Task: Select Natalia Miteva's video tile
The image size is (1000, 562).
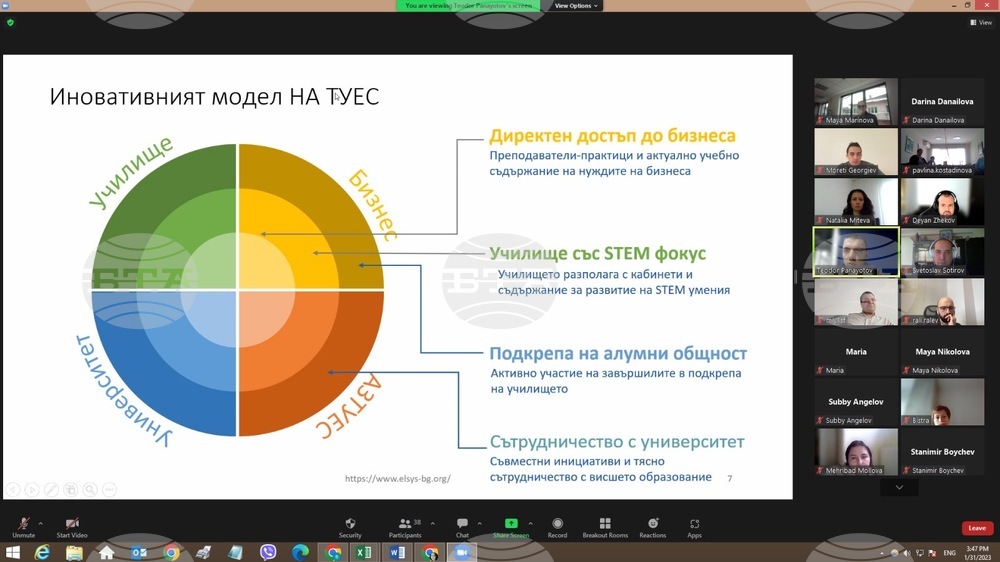Action: [x=855, y=201]
